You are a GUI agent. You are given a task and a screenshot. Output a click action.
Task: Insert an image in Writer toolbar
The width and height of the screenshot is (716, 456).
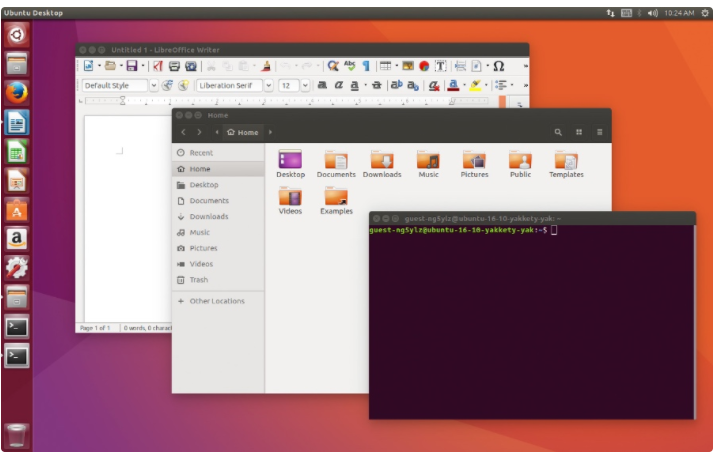(408, 66)
